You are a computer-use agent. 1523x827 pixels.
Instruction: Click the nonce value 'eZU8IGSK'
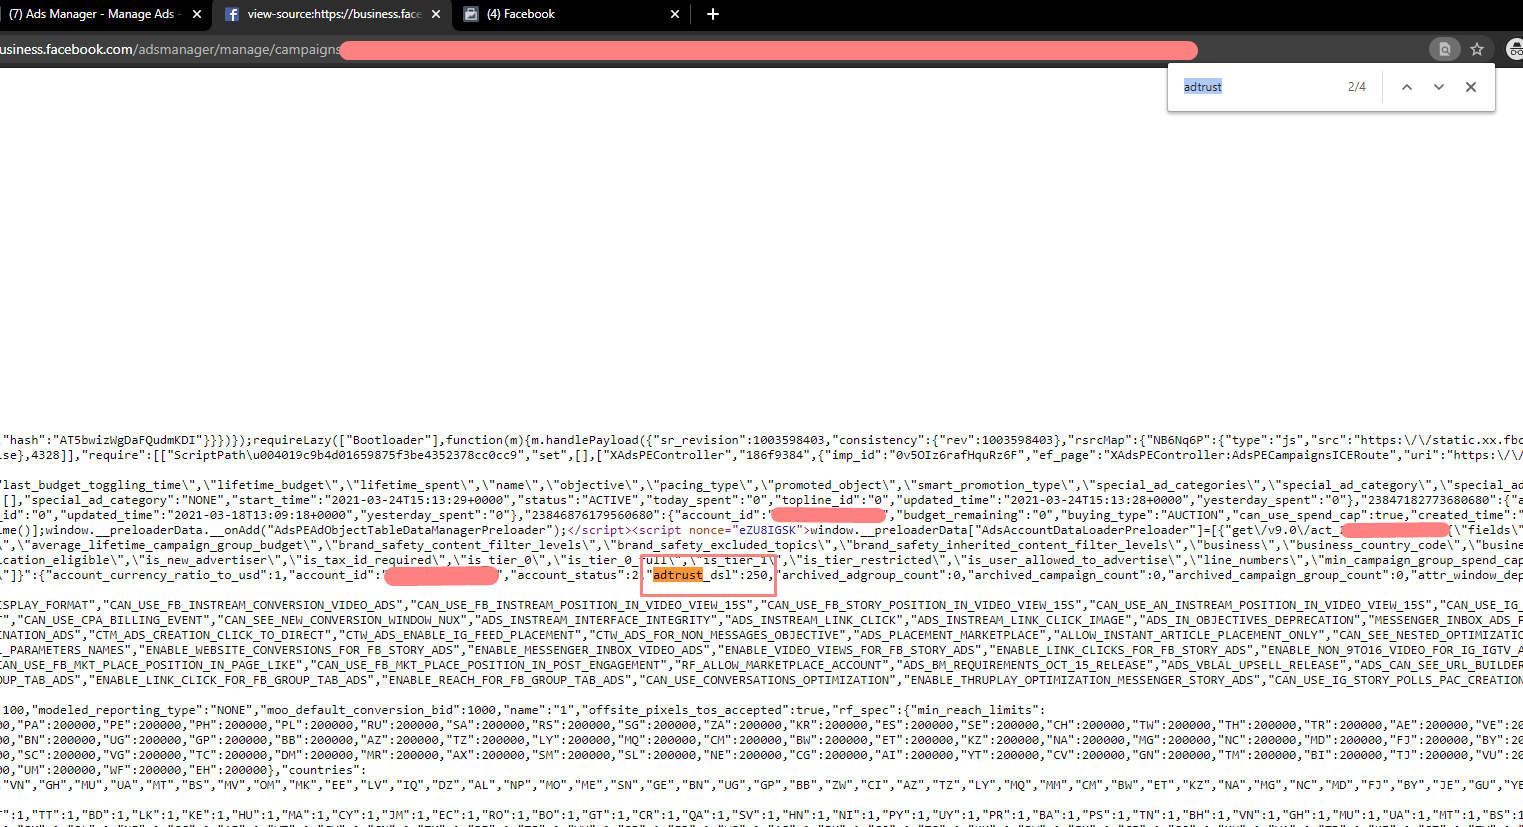click(767, 530)
